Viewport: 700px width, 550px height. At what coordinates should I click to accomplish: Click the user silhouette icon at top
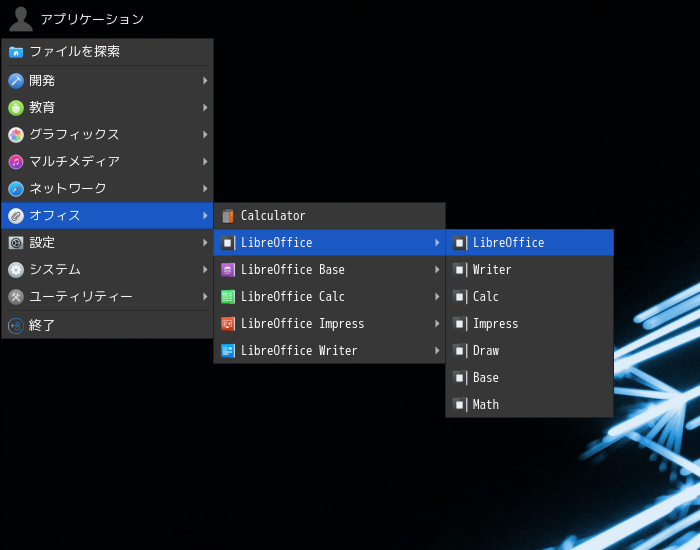[x=21, y=19]
